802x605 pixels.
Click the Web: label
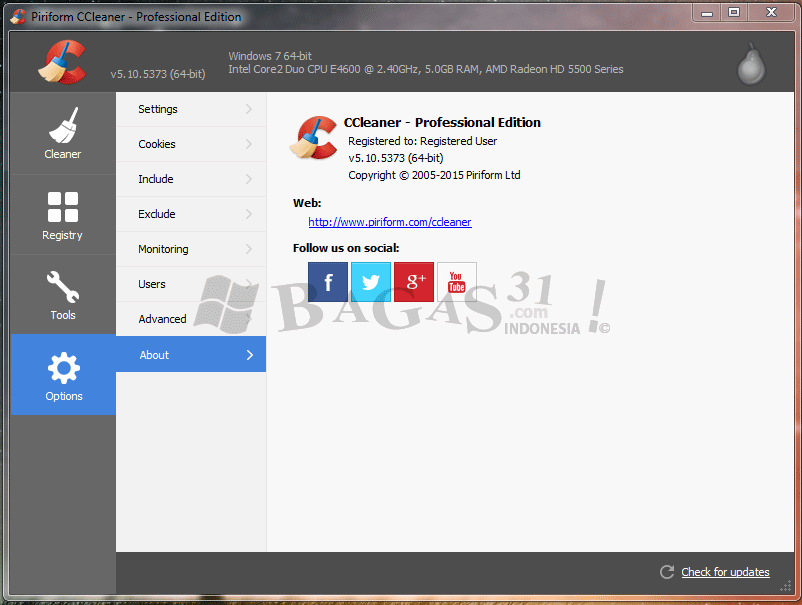pos(307,203)
